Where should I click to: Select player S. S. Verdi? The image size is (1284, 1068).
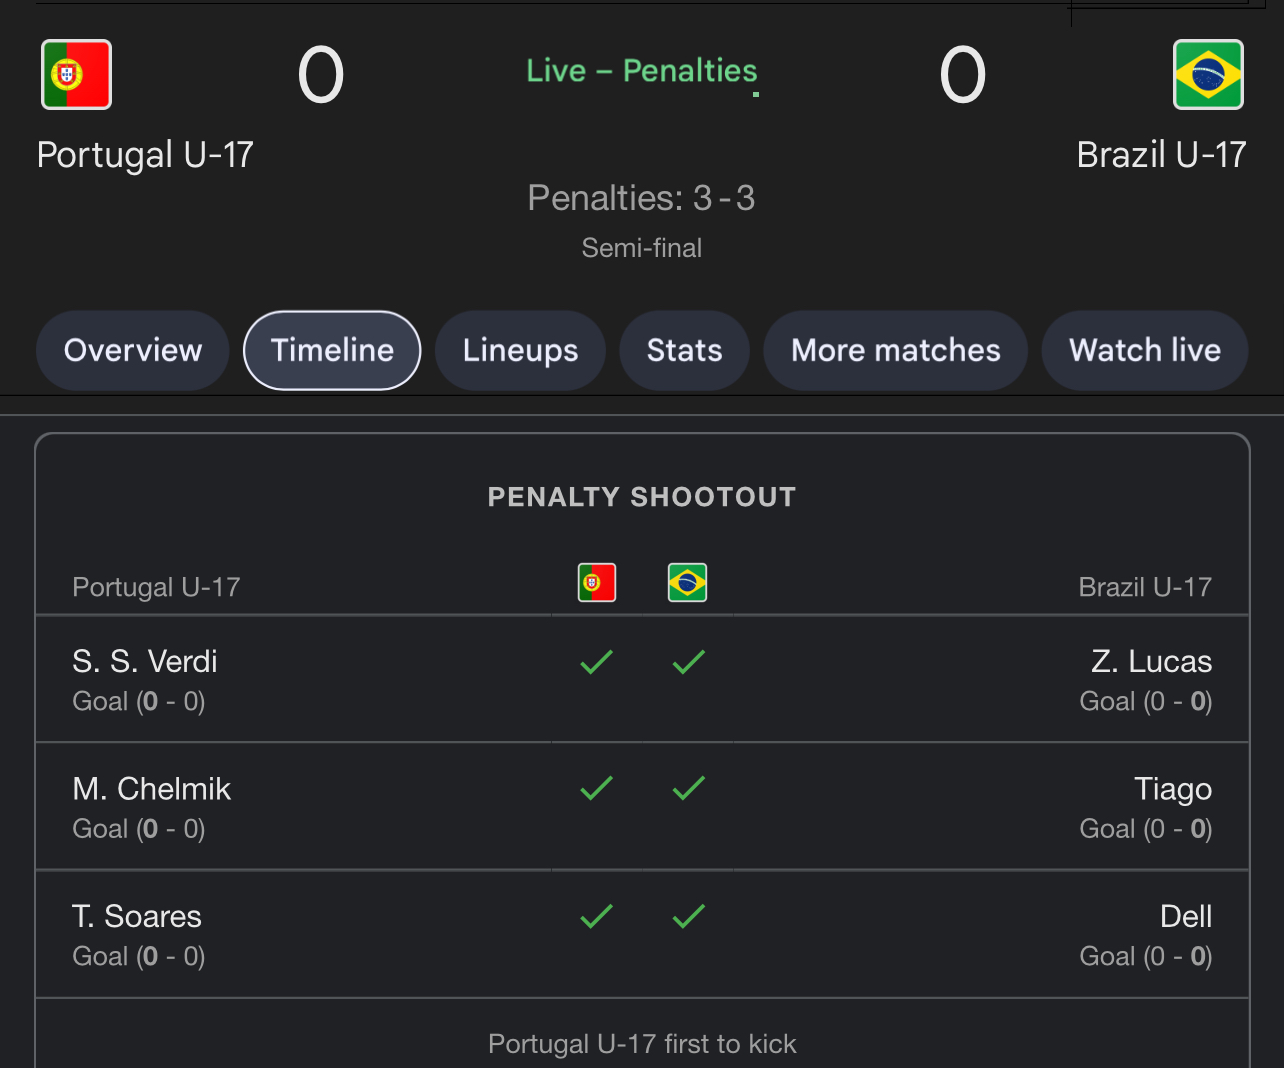[145, 661]
